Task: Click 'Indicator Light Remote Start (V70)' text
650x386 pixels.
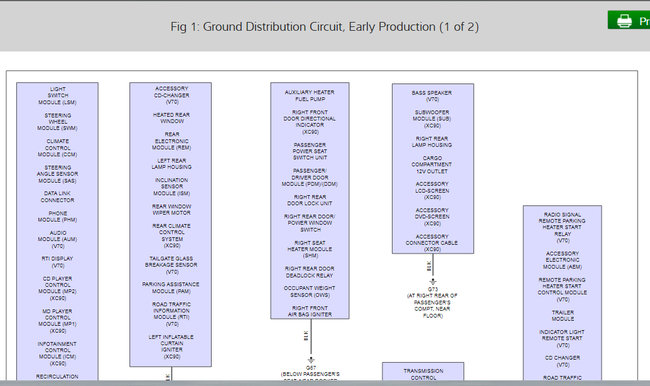Action: pos(563,338)
